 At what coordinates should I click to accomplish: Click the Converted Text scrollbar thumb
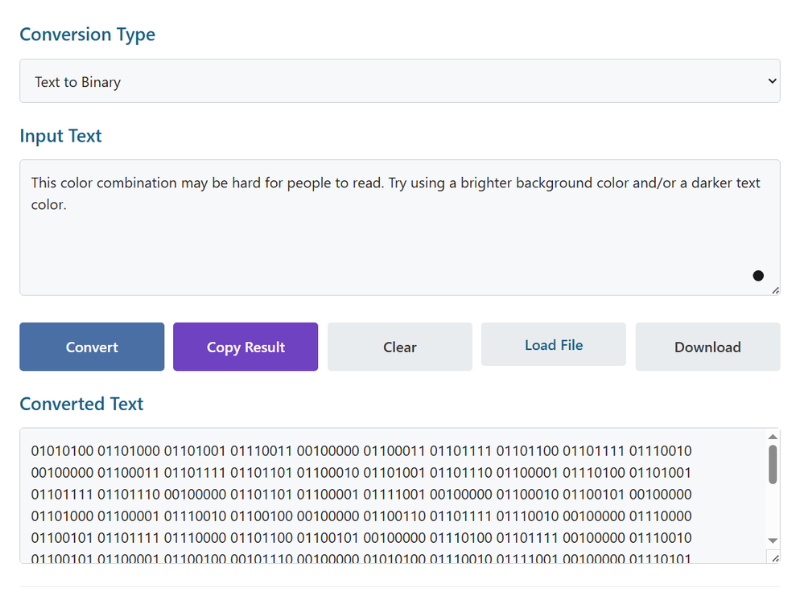pyautogui.click(x=772, y=464)
